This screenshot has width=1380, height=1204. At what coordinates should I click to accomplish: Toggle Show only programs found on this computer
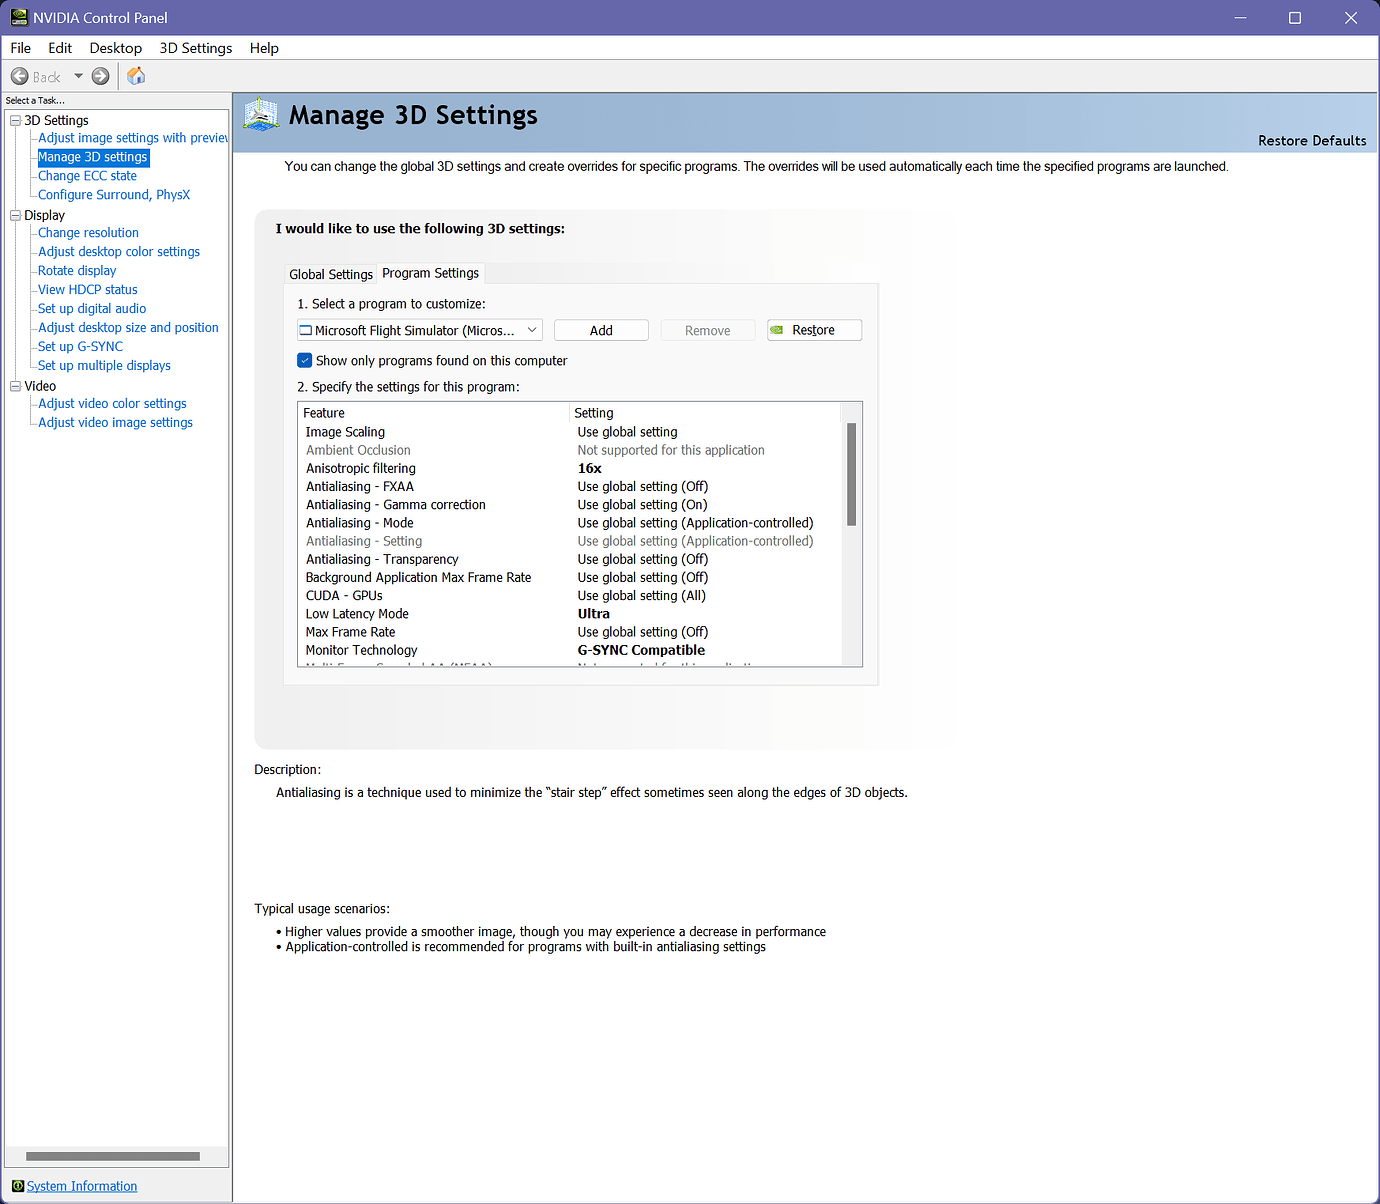305,361
